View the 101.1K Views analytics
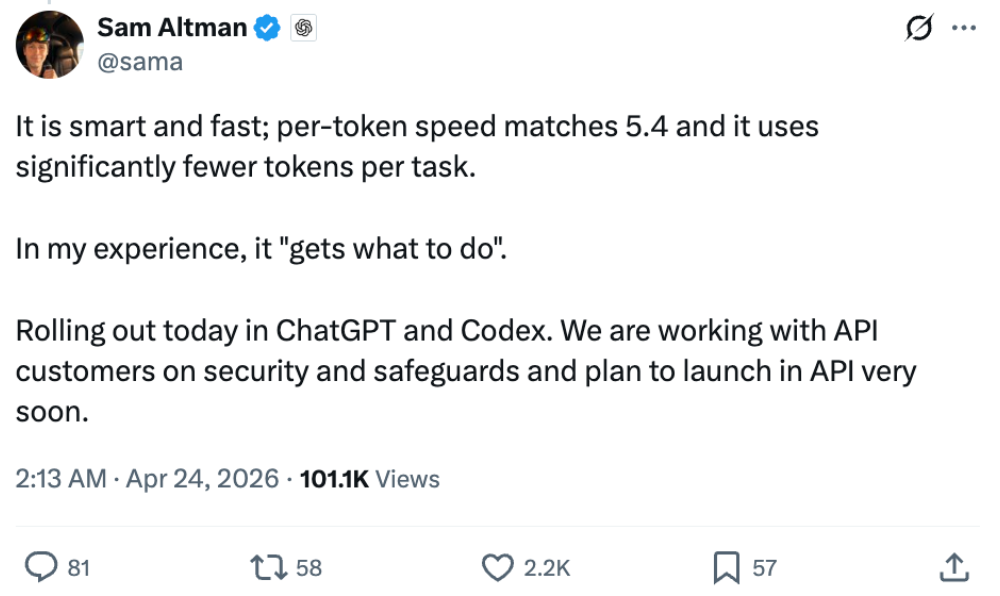 click(370, 479)
